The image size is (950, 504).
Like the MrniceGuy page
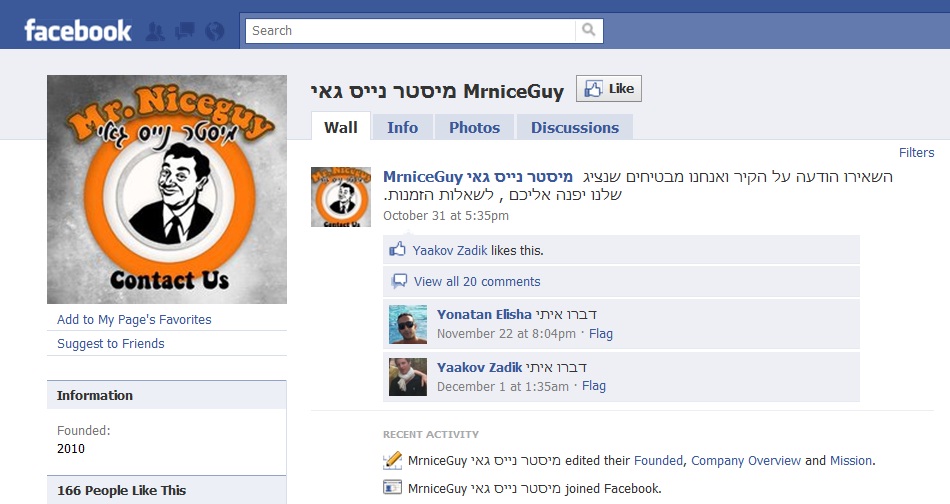pos(608,88)
